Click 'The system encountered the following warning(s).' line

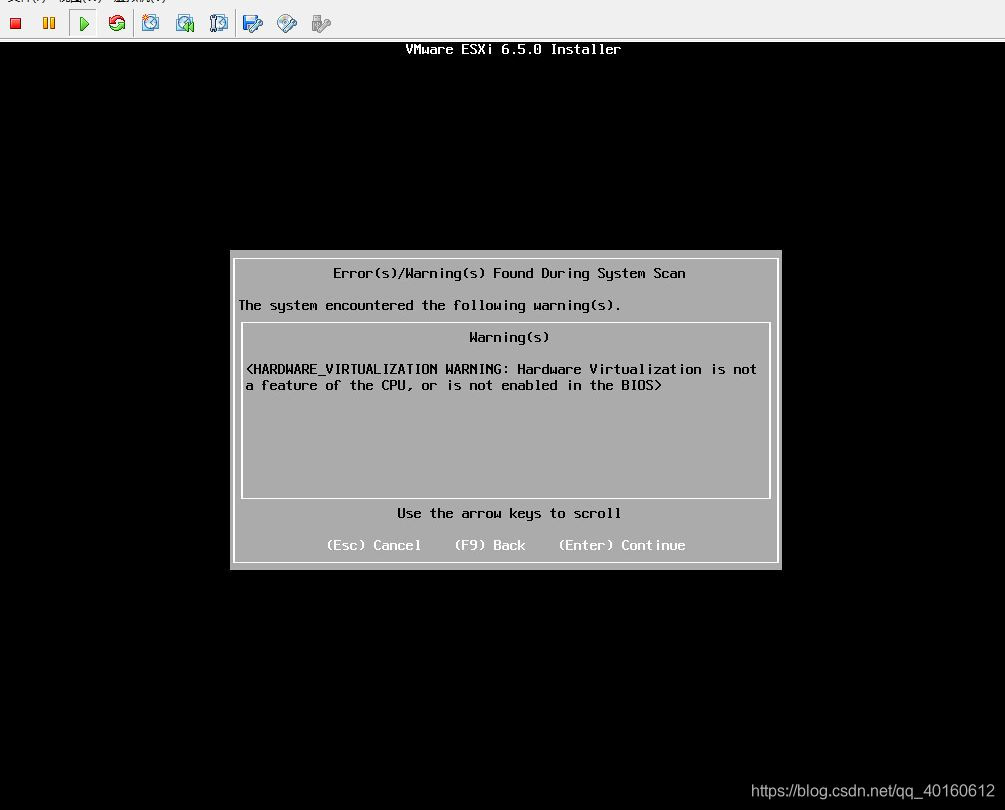click(x=429, y=306)
